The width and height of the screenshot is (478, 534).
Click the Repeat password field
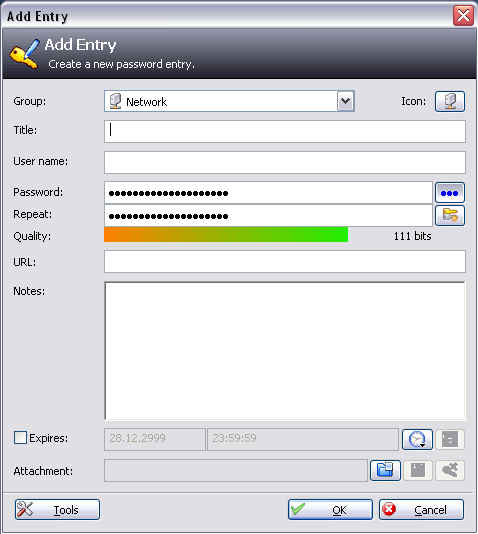[268, 215]
